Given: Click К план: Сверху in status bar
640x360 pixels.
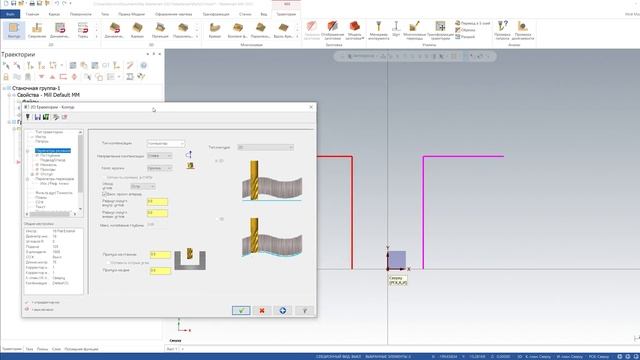Looking at the screenshot, I should 538,357.
